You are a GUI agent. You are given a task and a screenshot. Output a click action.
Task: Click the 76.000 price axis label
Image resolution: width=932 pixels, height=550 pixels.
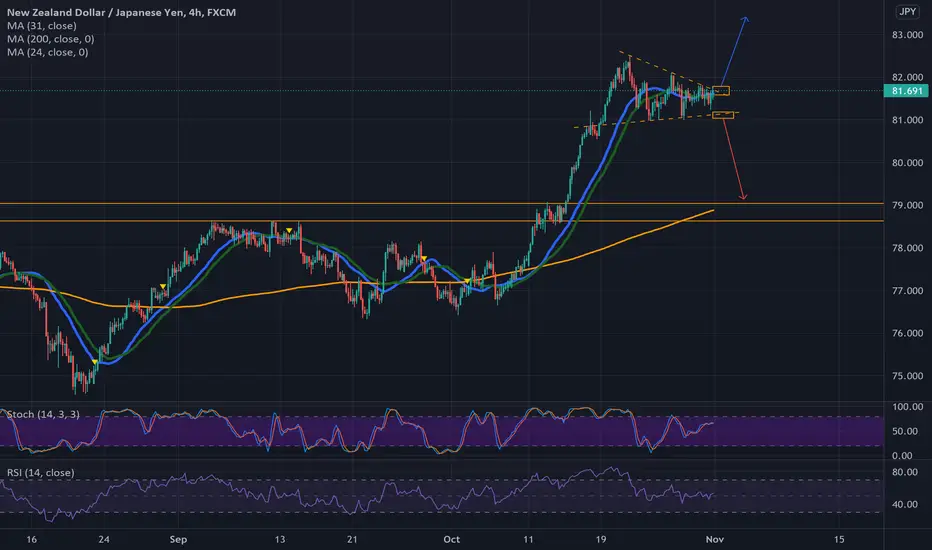click(x=907, y=333)
